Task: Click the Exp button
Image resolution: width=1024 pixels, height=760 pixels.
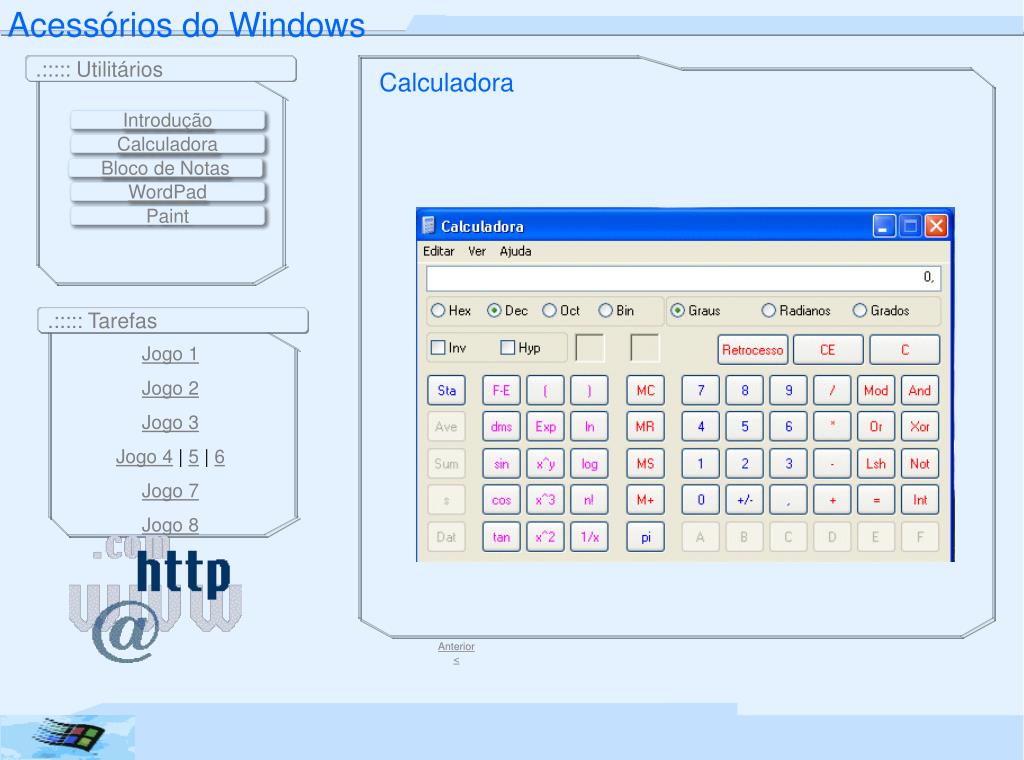Action: pyautogui.click(x=545, y=427)
